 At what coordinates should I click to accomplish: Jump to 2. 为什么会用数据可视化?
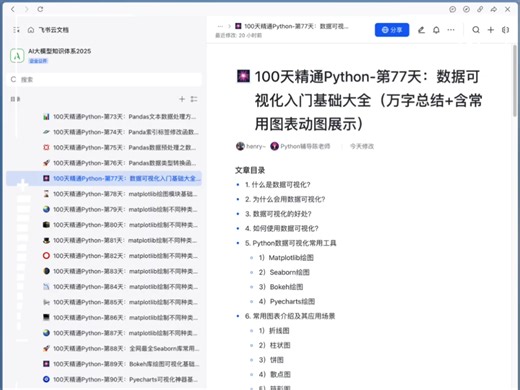tap(285, 199)
